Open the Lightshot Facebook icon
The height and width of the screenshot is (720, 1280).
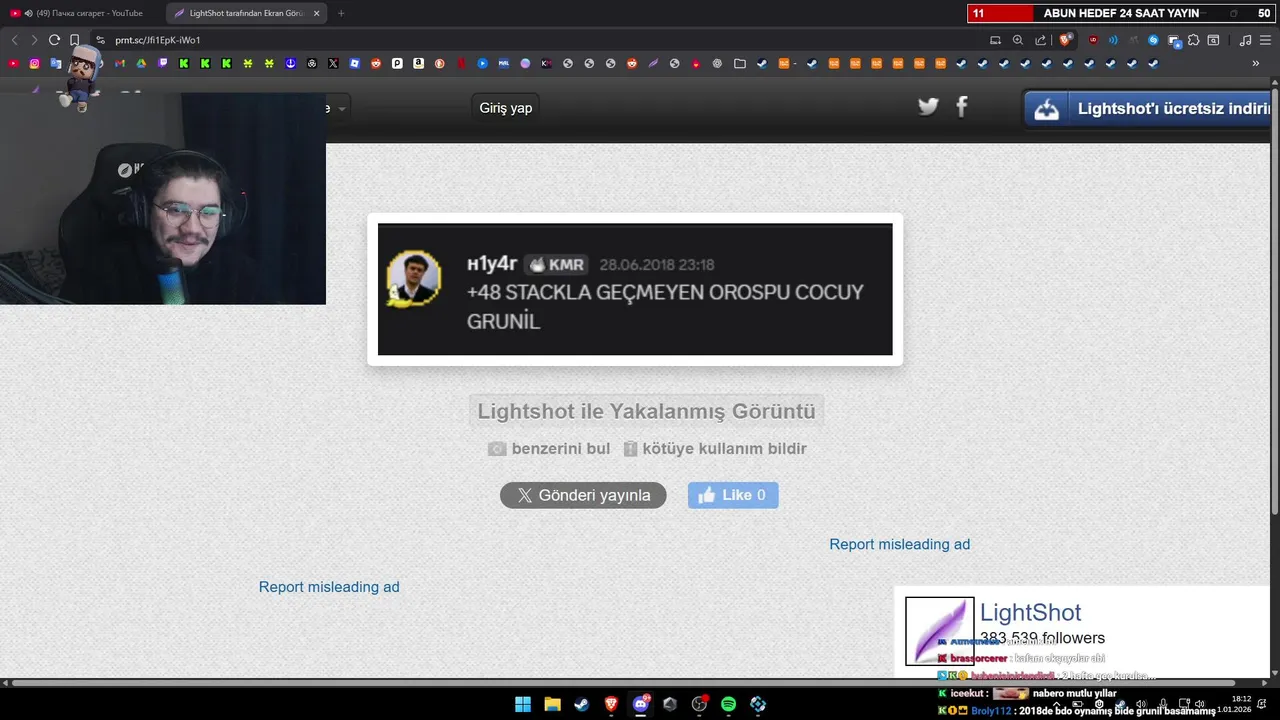click(962, 106)
